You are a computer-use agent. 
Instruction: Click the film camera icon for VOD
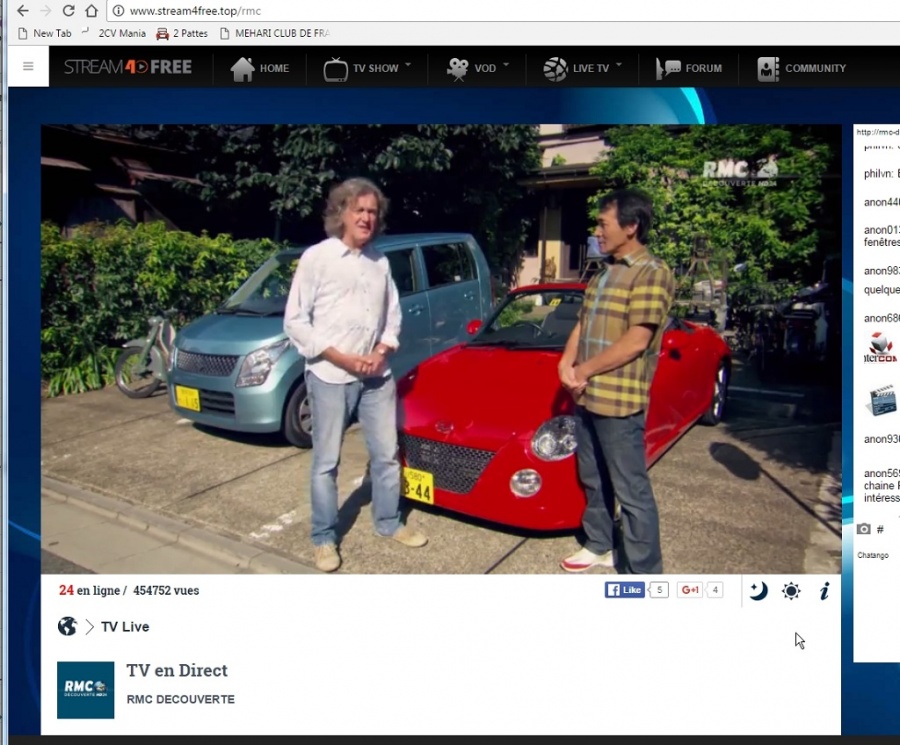[457, 69]
